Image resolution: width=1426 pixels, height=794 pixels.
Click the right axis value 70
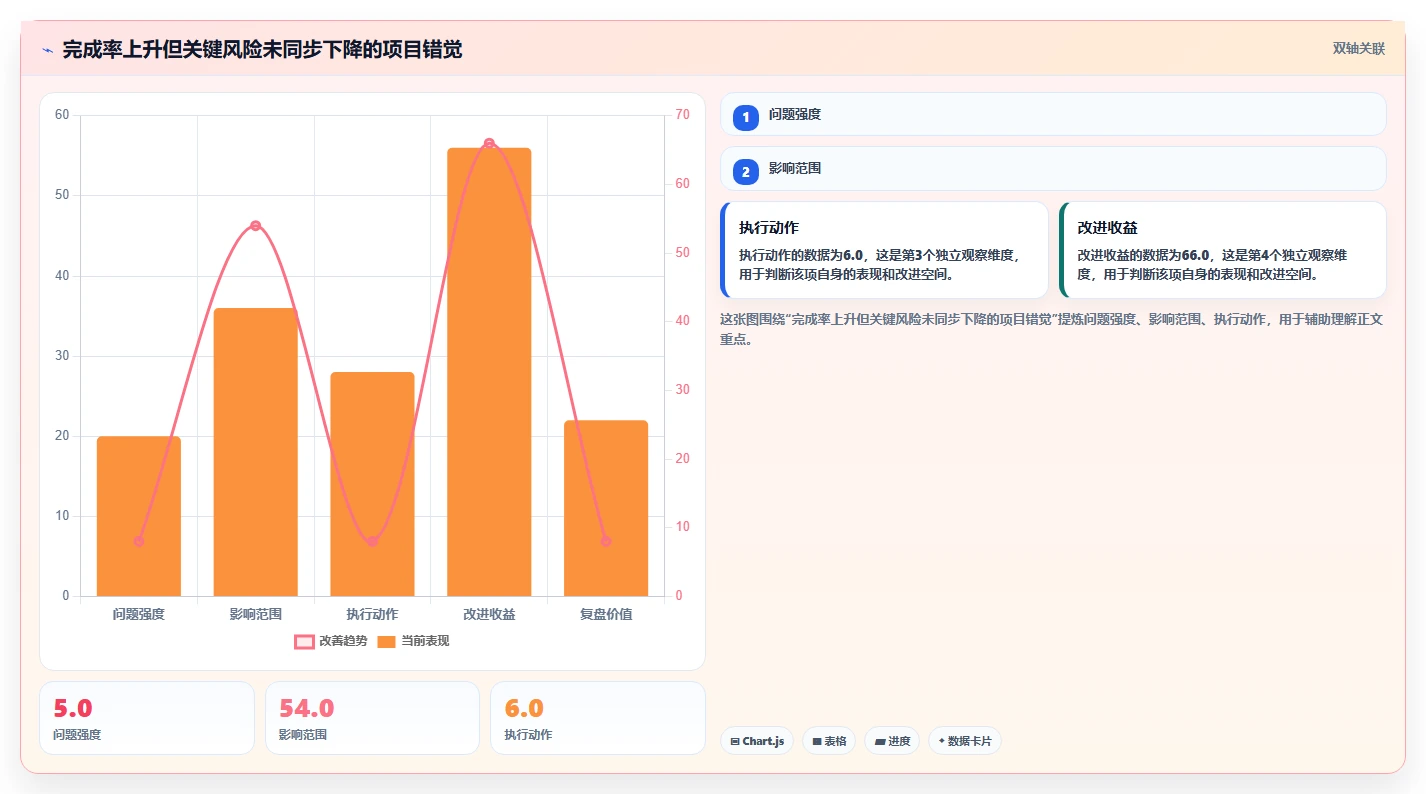pyautogui.click(x=683, y=115)
